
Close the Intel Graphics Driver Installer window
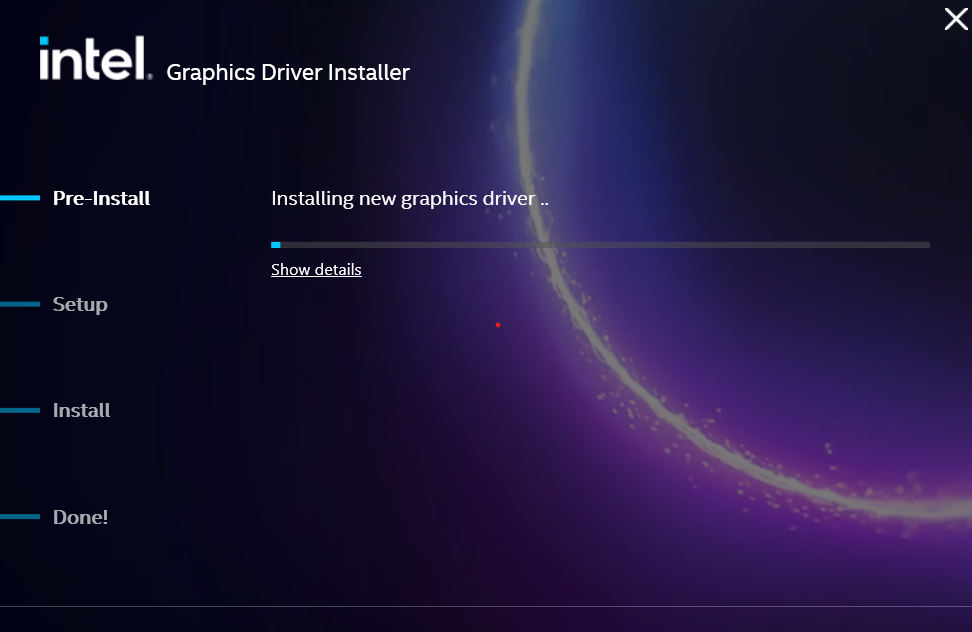tap(956, 19)
